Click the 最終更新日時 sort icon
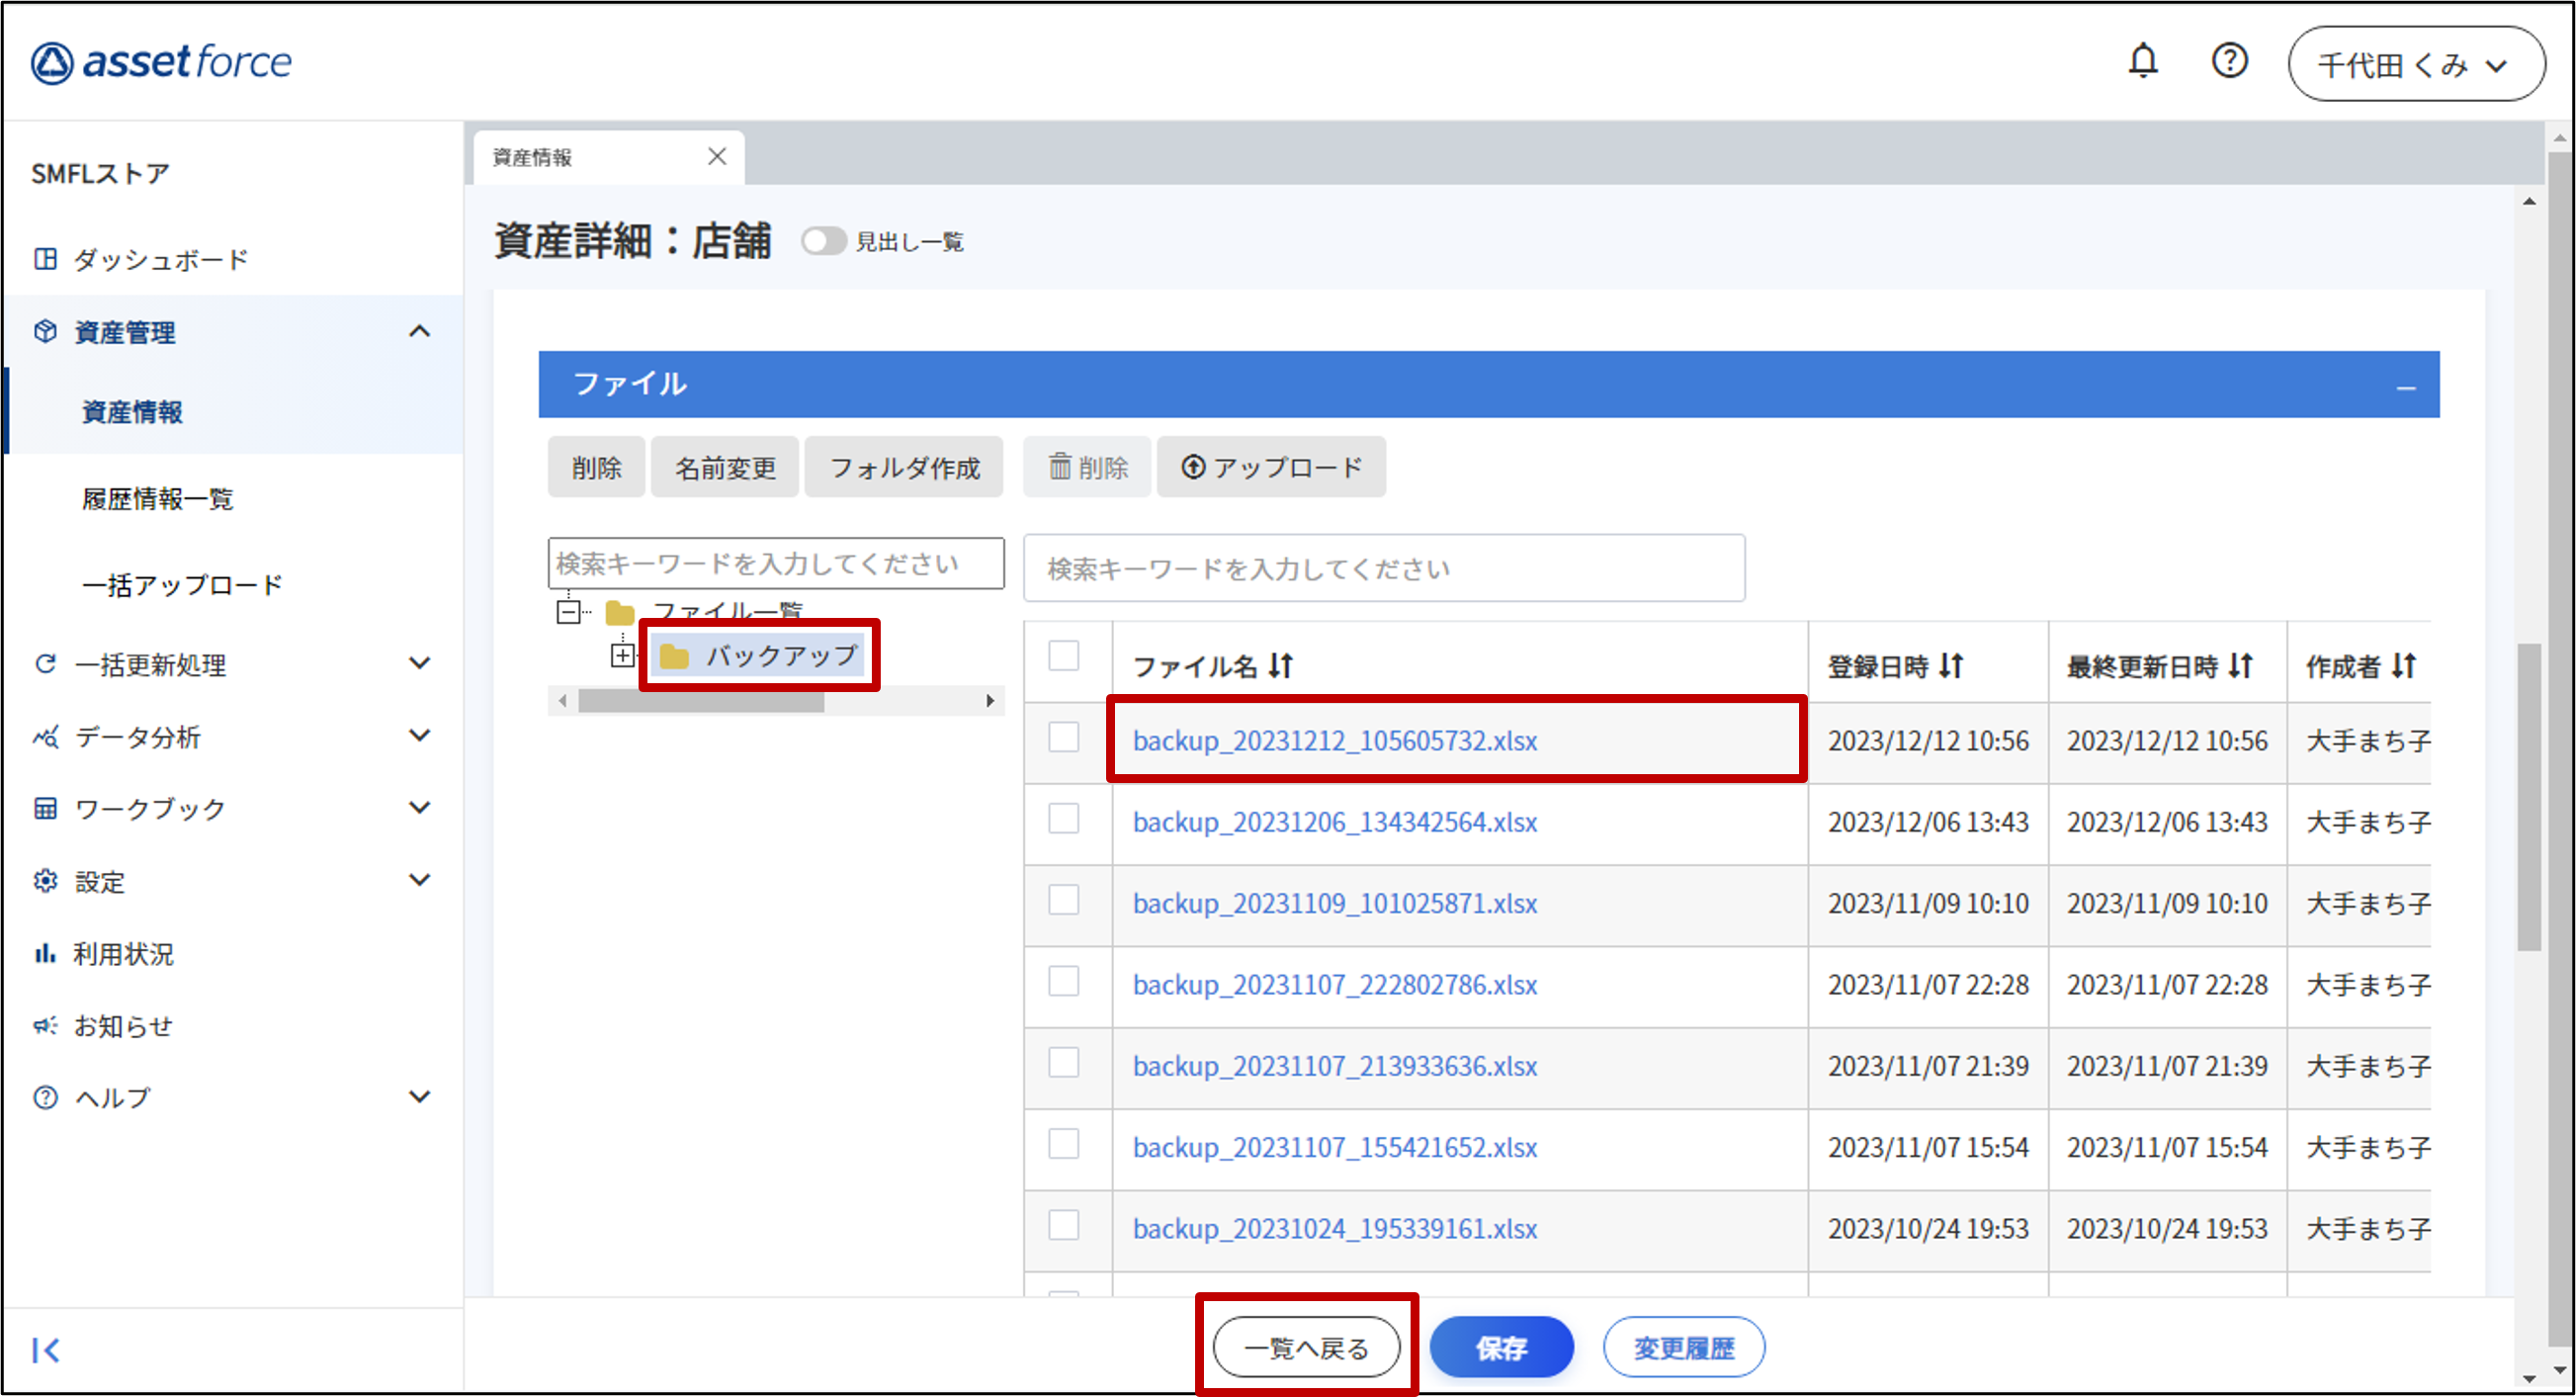The image size is (2576, 1397). [2241, 665]
